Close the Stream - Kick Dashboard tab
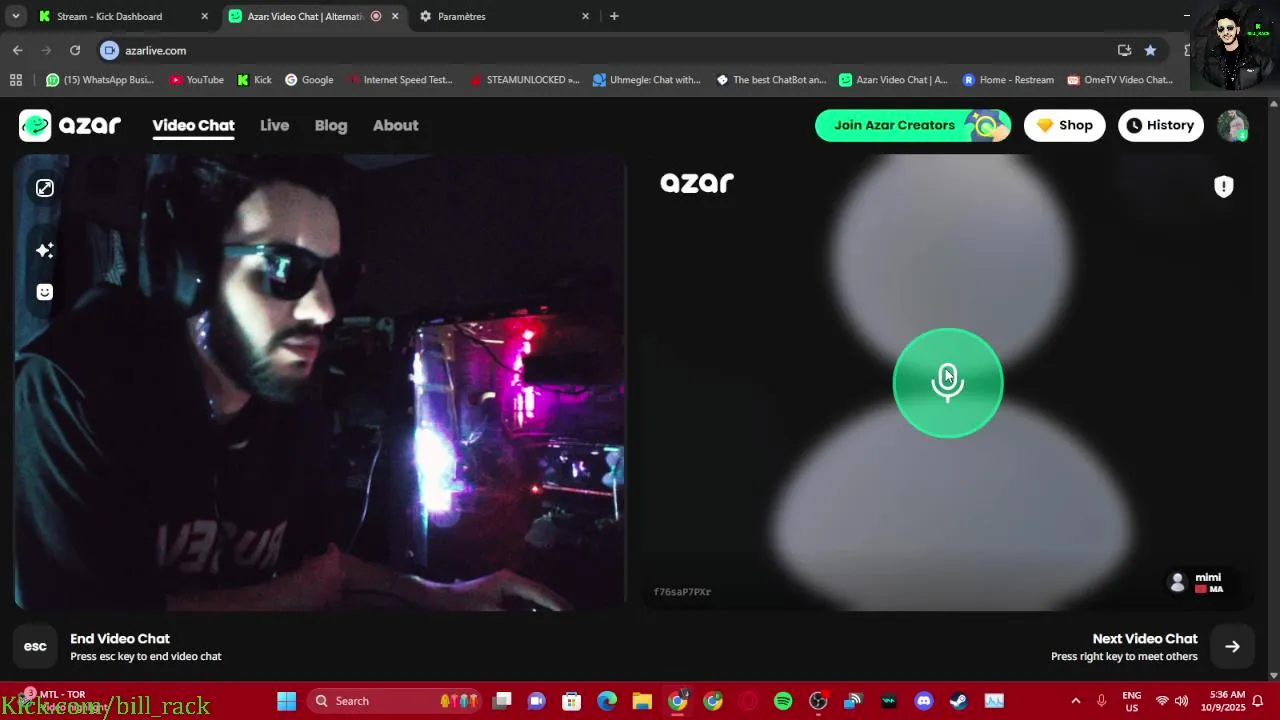Viewport: 1280px width, 720px height. pos(205,16)
